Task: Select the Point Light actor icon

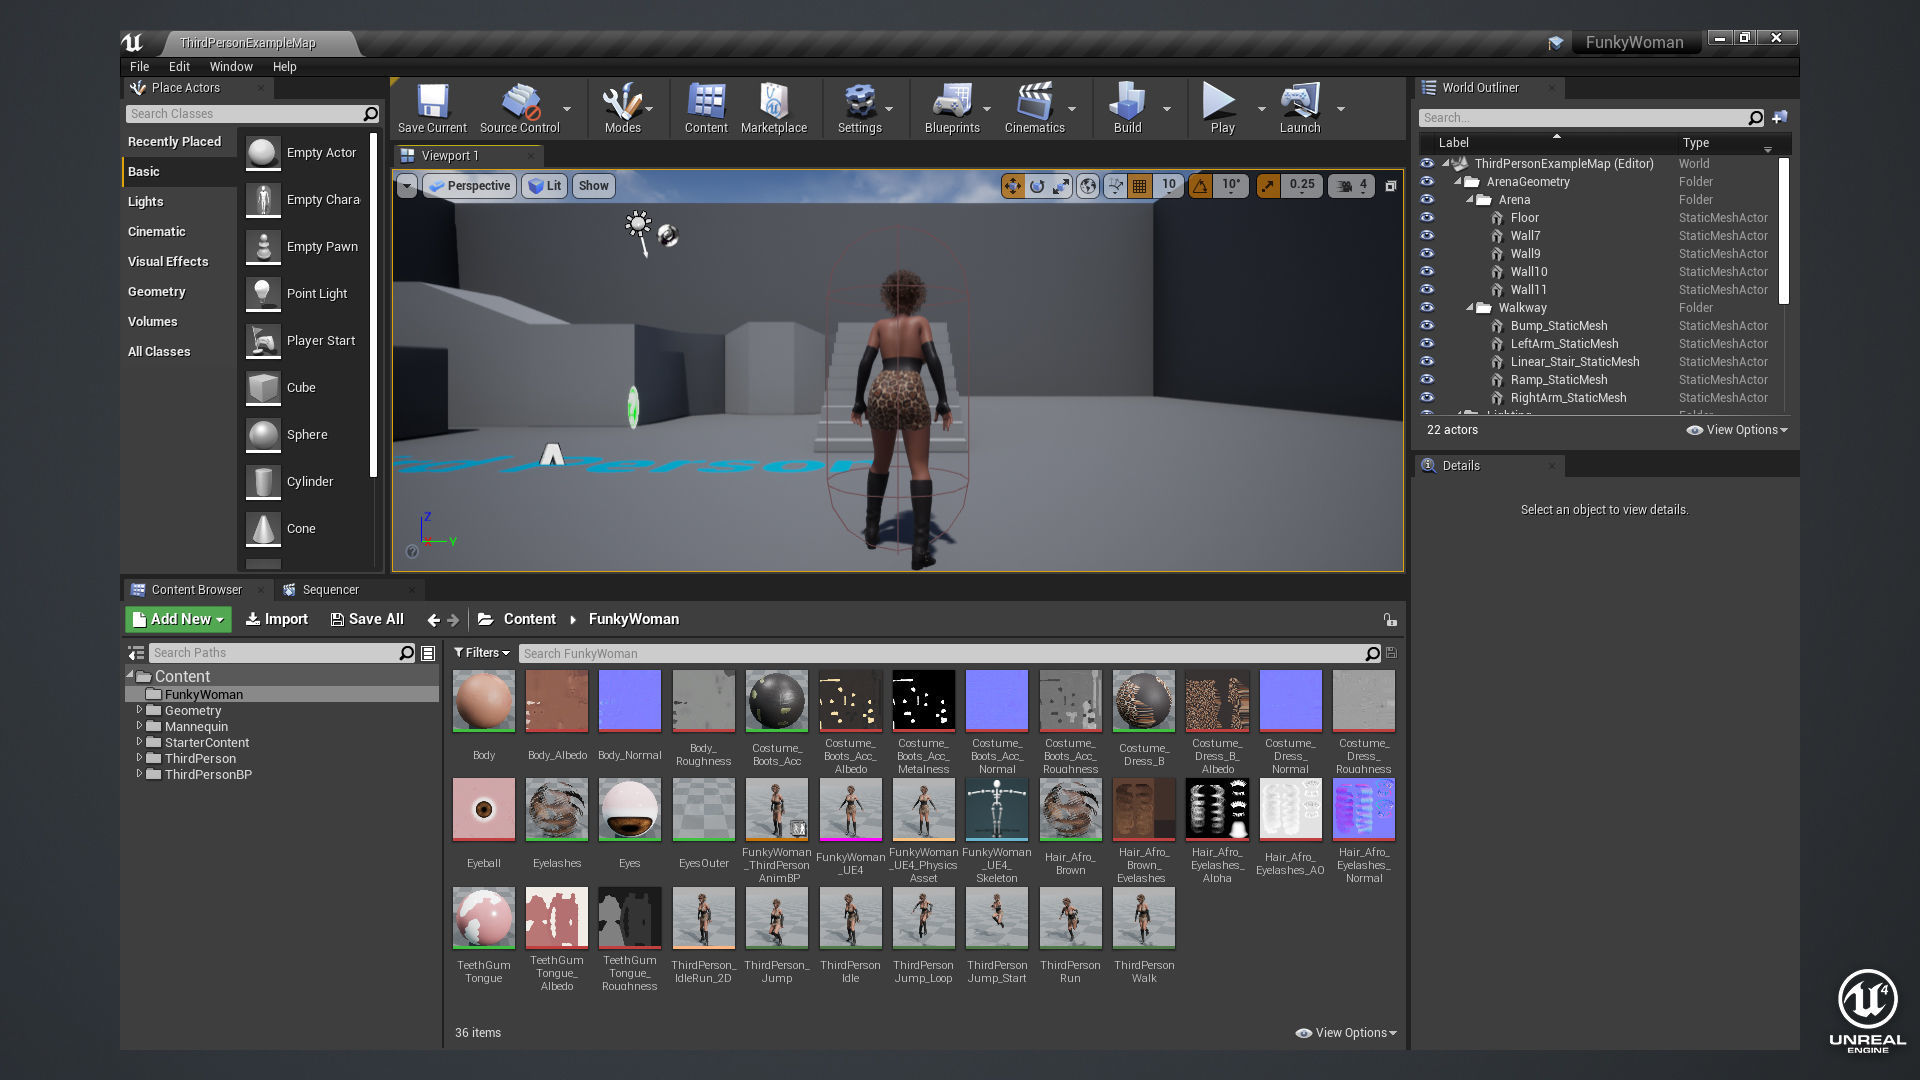Action: pos(263,294)
